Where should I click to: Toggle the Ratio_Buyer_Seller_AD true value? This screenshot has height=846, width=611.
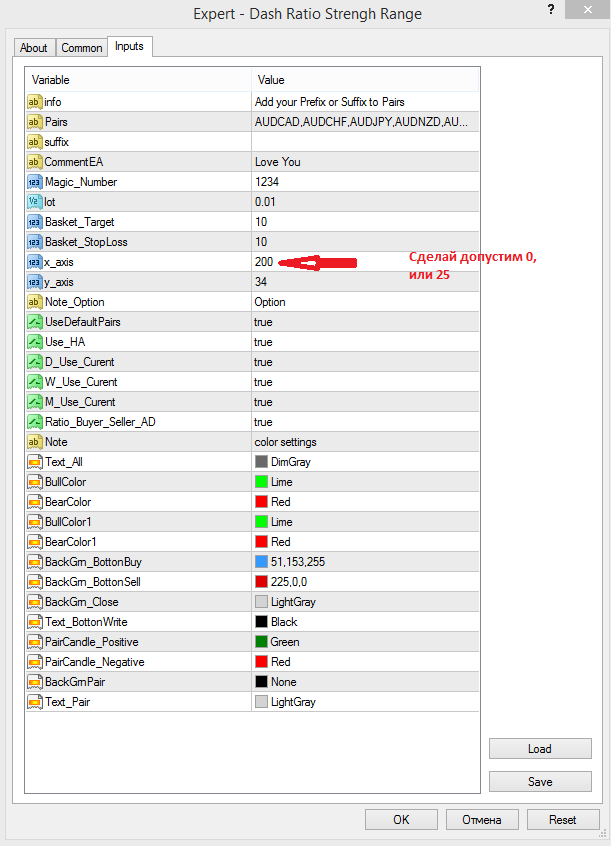pyautogui.click(x=365, y=421)
